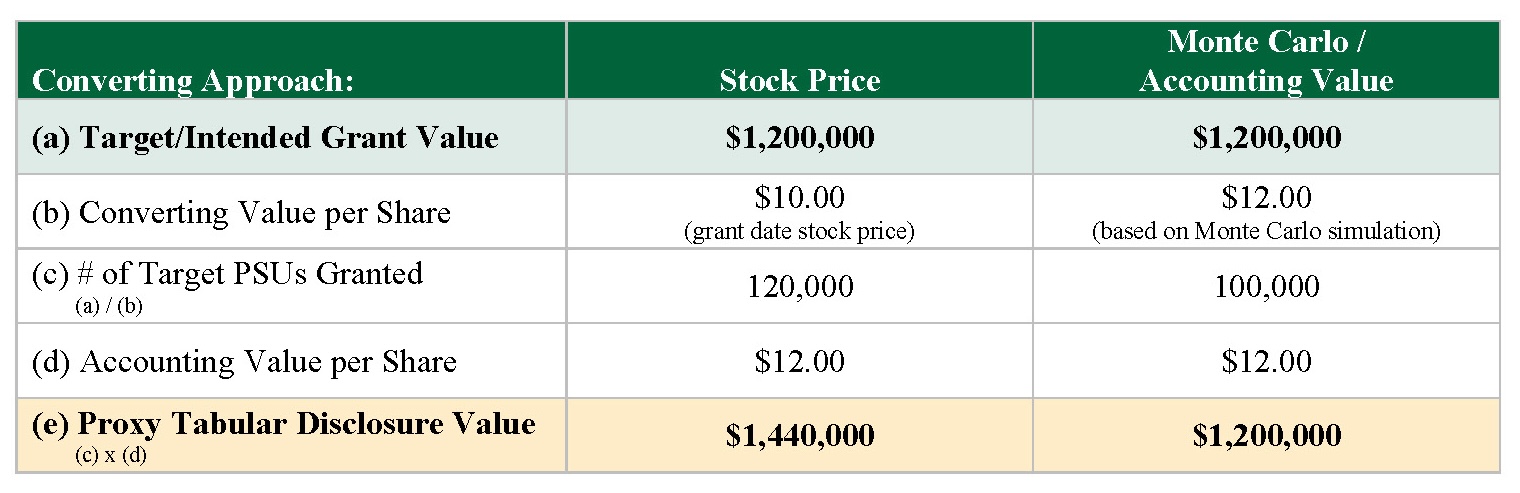This screenshot has height=493, width=1520.
Task: Select "(e) Proxy Tabular Disclosure Value" label
Action: click(284, 424)
